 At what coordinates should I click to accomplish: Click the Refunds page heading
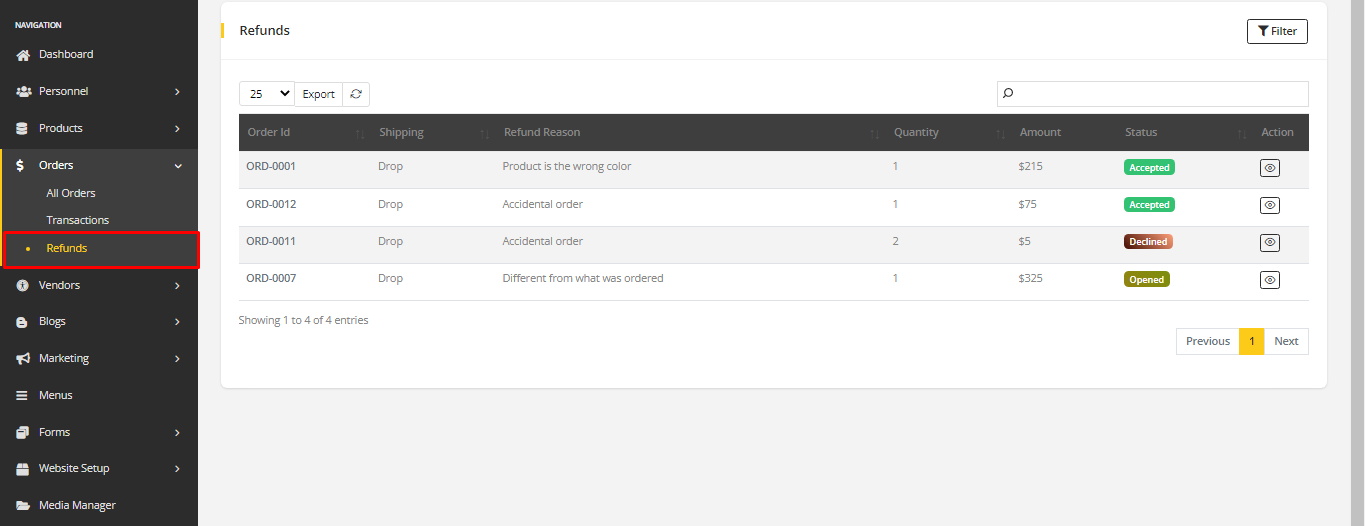265,31
